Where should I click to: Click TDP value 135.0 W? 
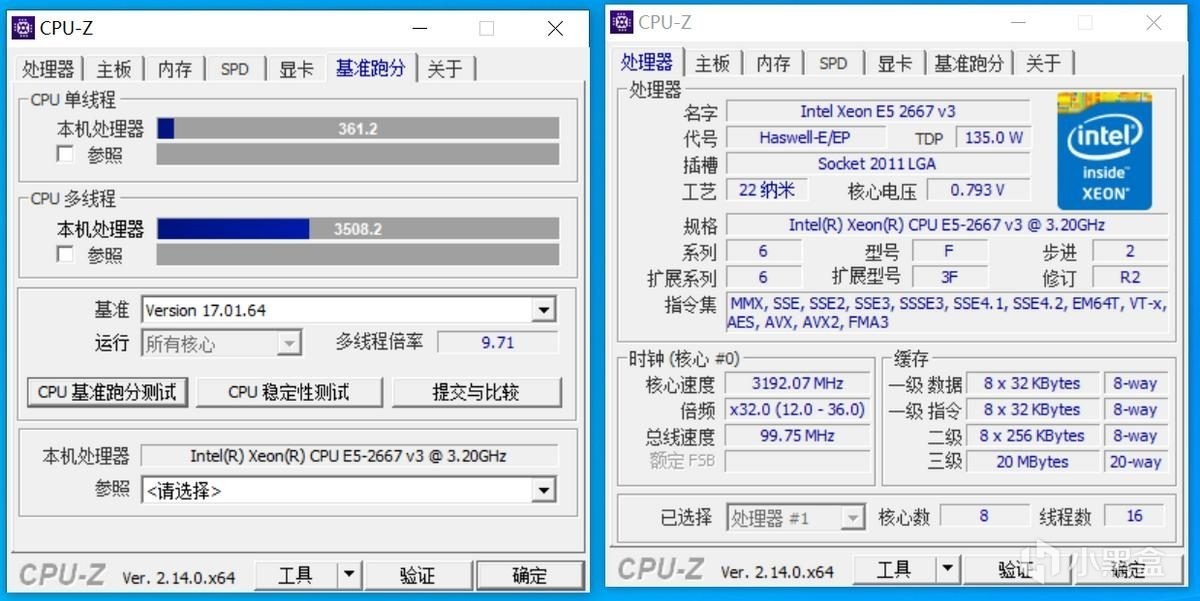993,137
